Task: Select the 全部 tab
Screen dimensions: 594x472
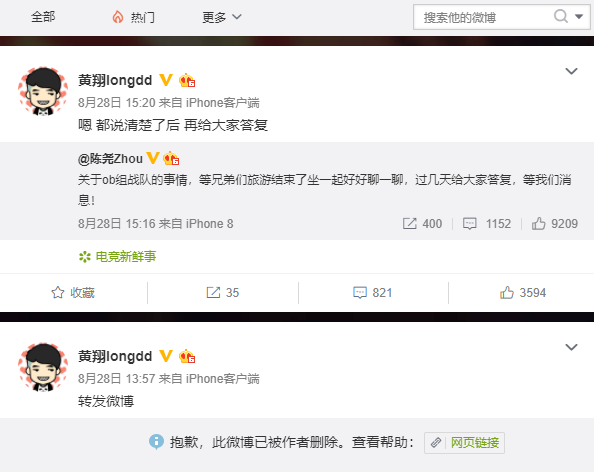Action: click(x=43, y=17)
